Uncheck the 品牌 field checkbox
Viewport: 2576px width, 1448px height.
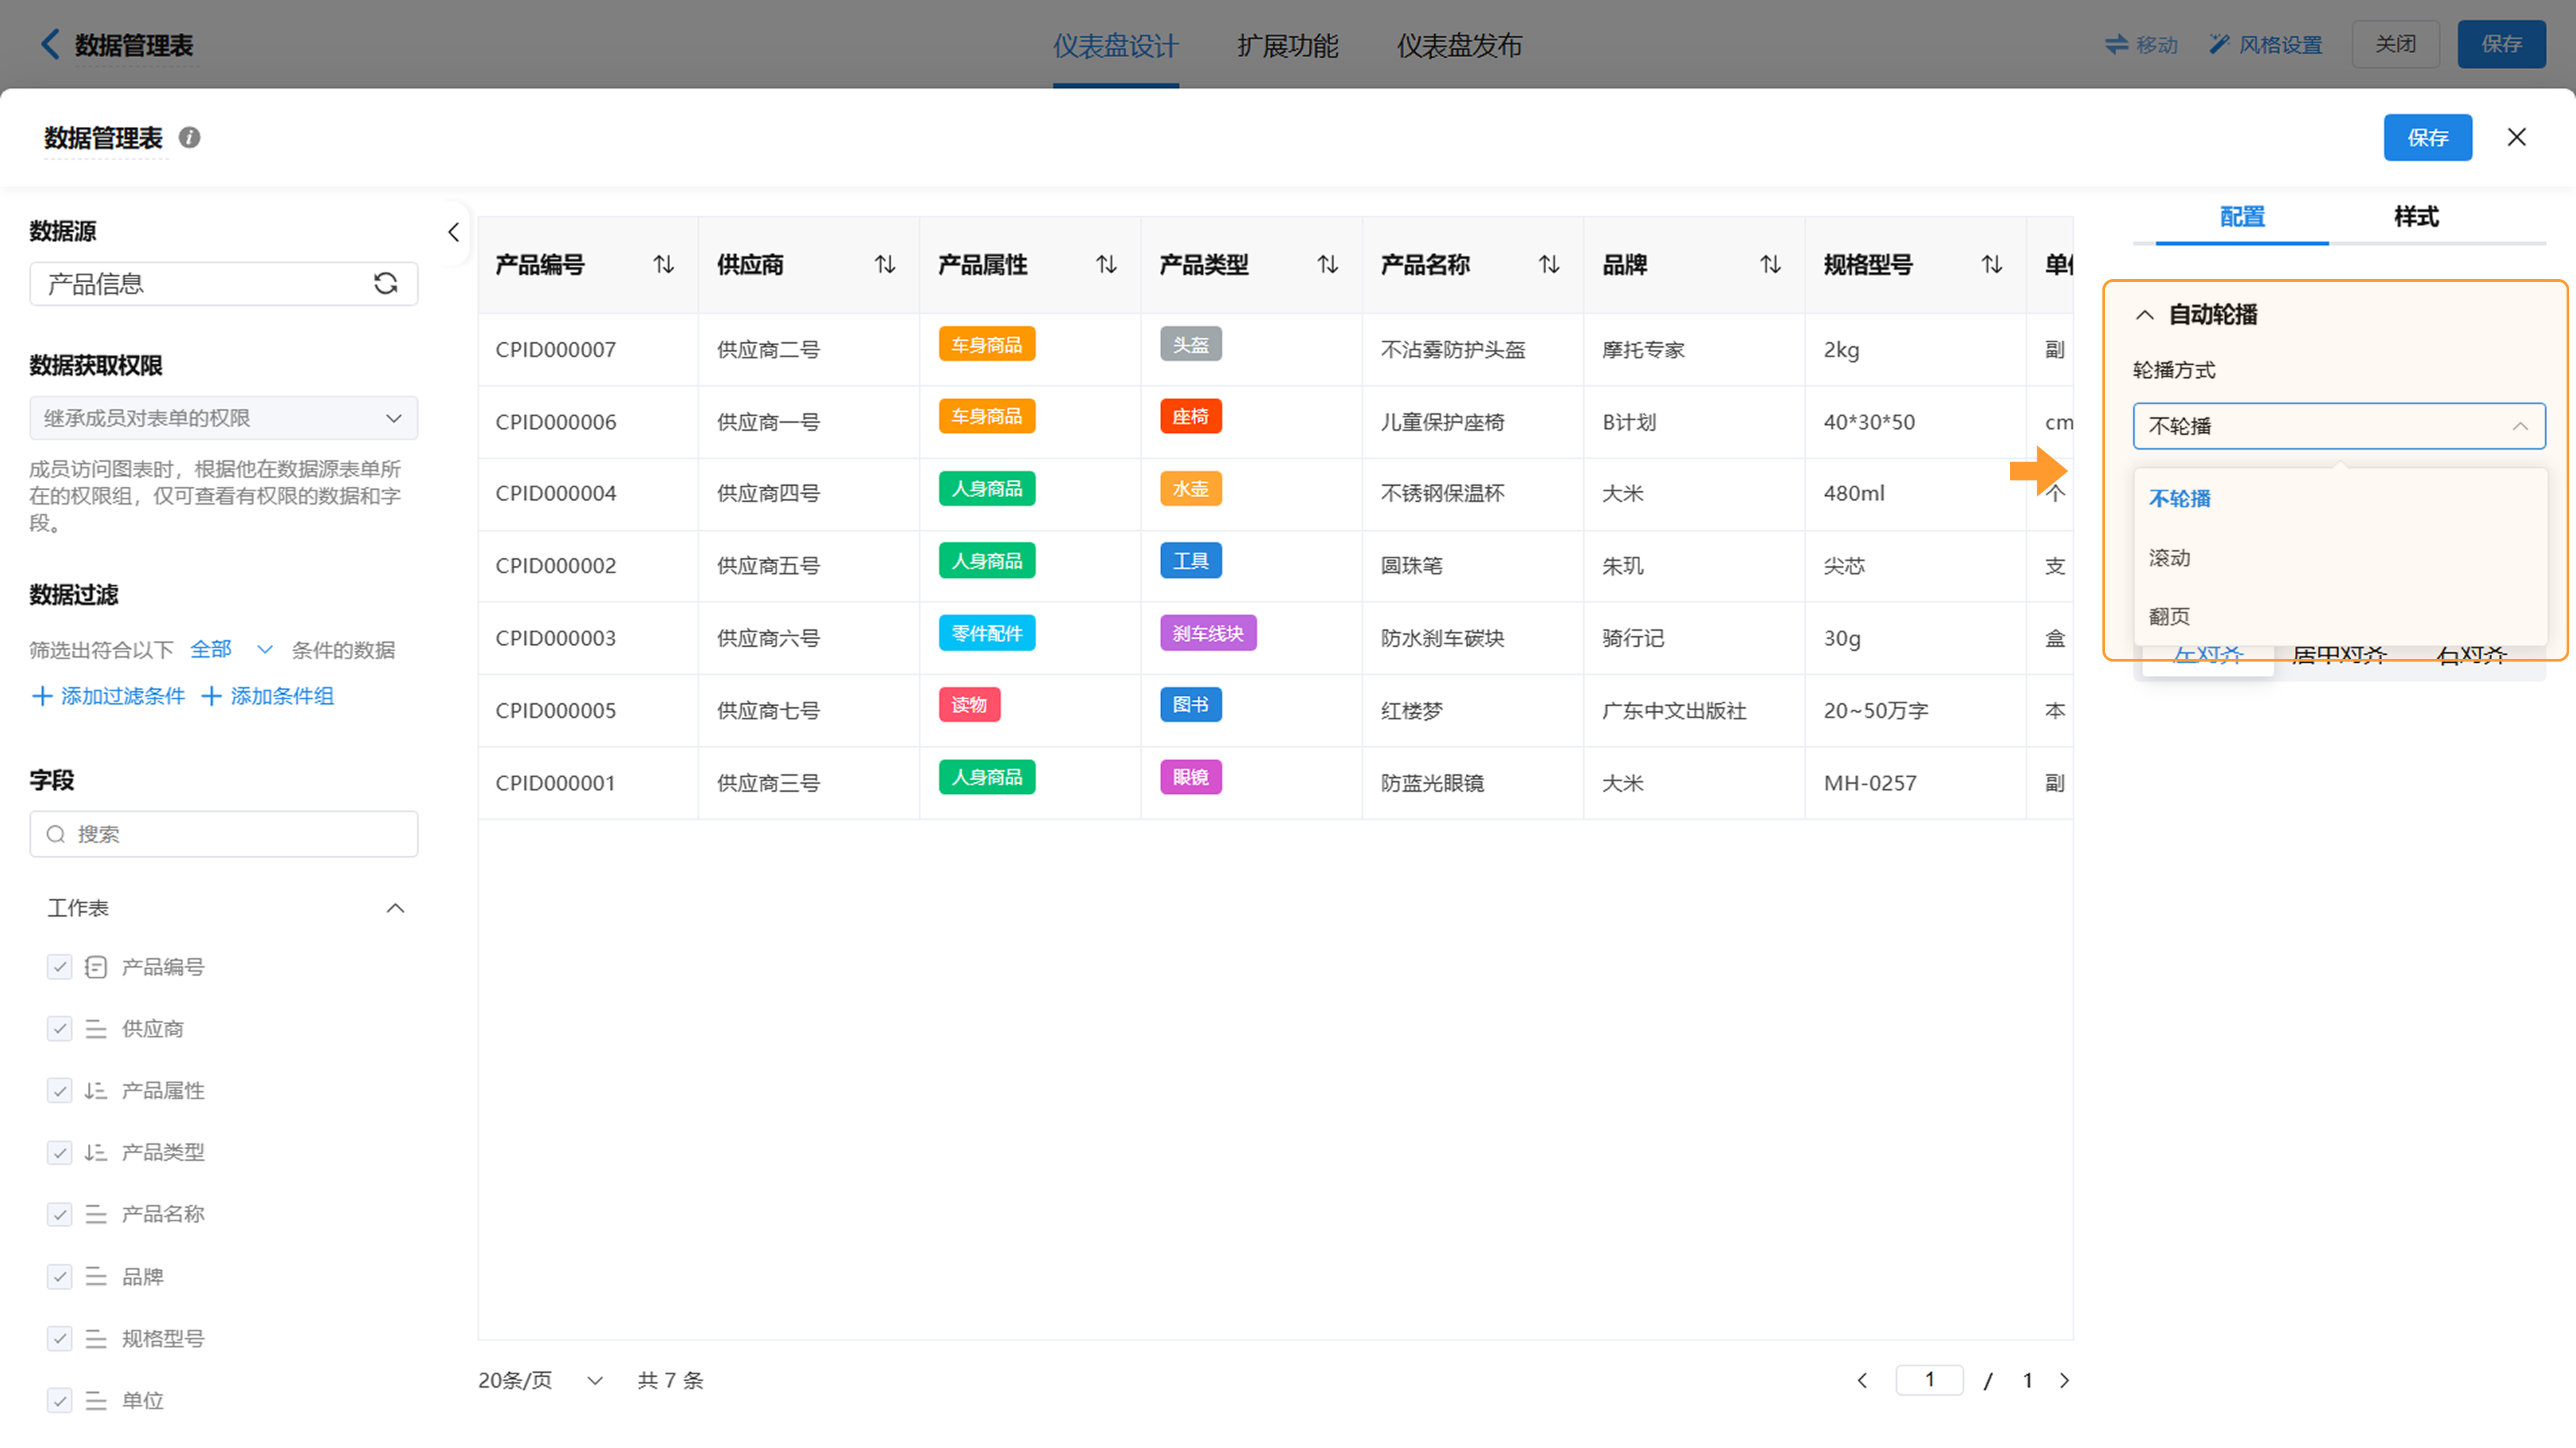click(60, 1276)
